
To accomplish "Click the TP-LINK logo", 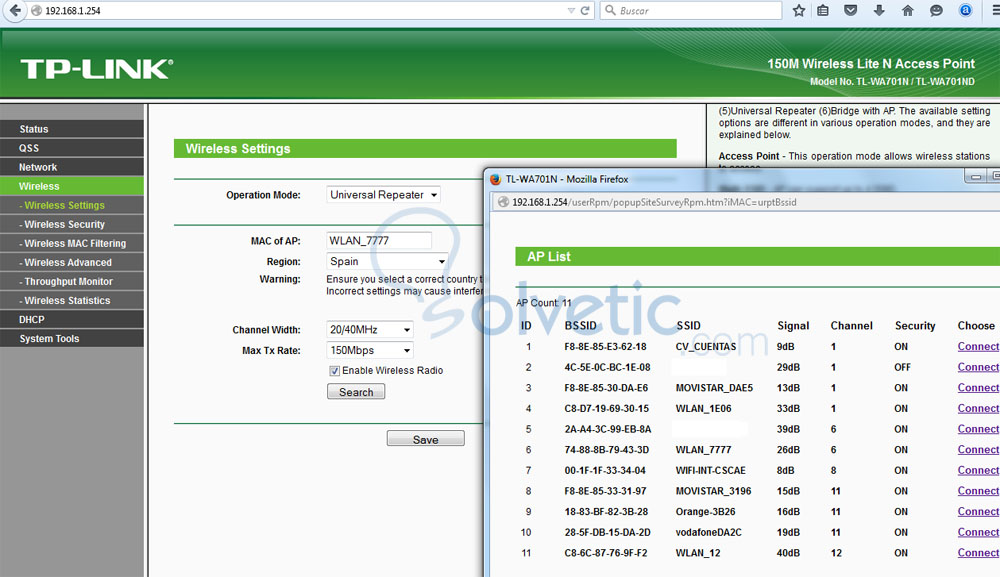I will [96, 69].
